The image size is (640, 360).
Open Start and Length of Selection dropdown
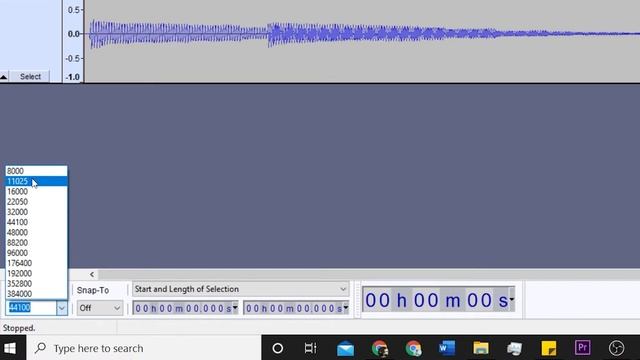240,289
